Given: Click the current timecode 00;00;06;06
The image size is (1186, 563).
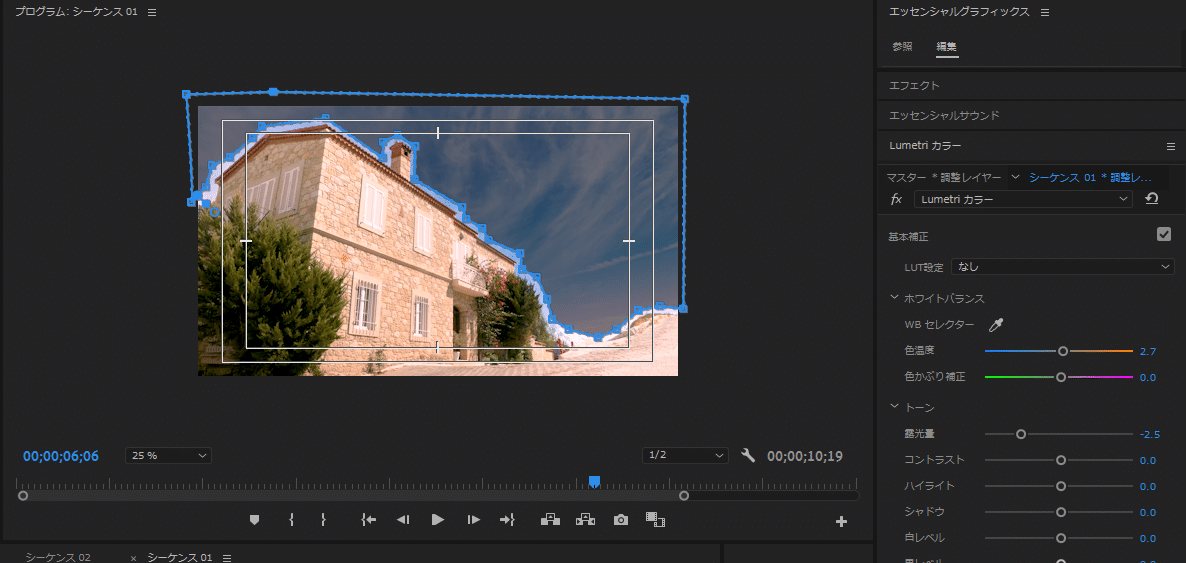Looking at the screenshot, I should [61, 456].
